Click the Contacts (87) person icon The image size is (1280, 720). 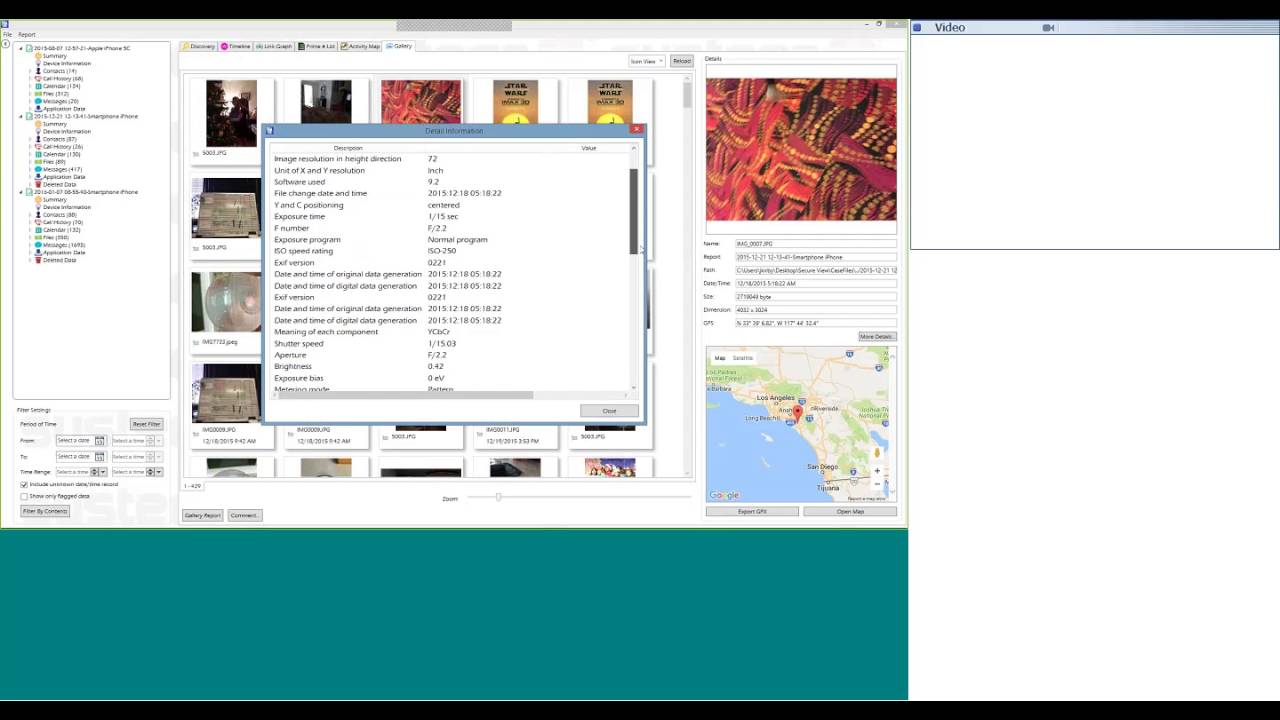click(x=38, y=139)
